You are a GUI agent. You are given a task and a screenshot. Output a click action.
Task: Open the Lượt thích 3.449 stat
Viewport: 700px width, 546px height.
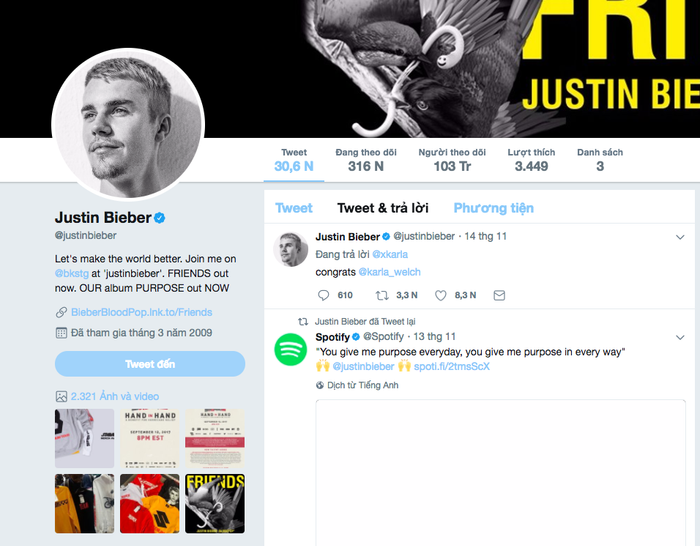(531, 160)
